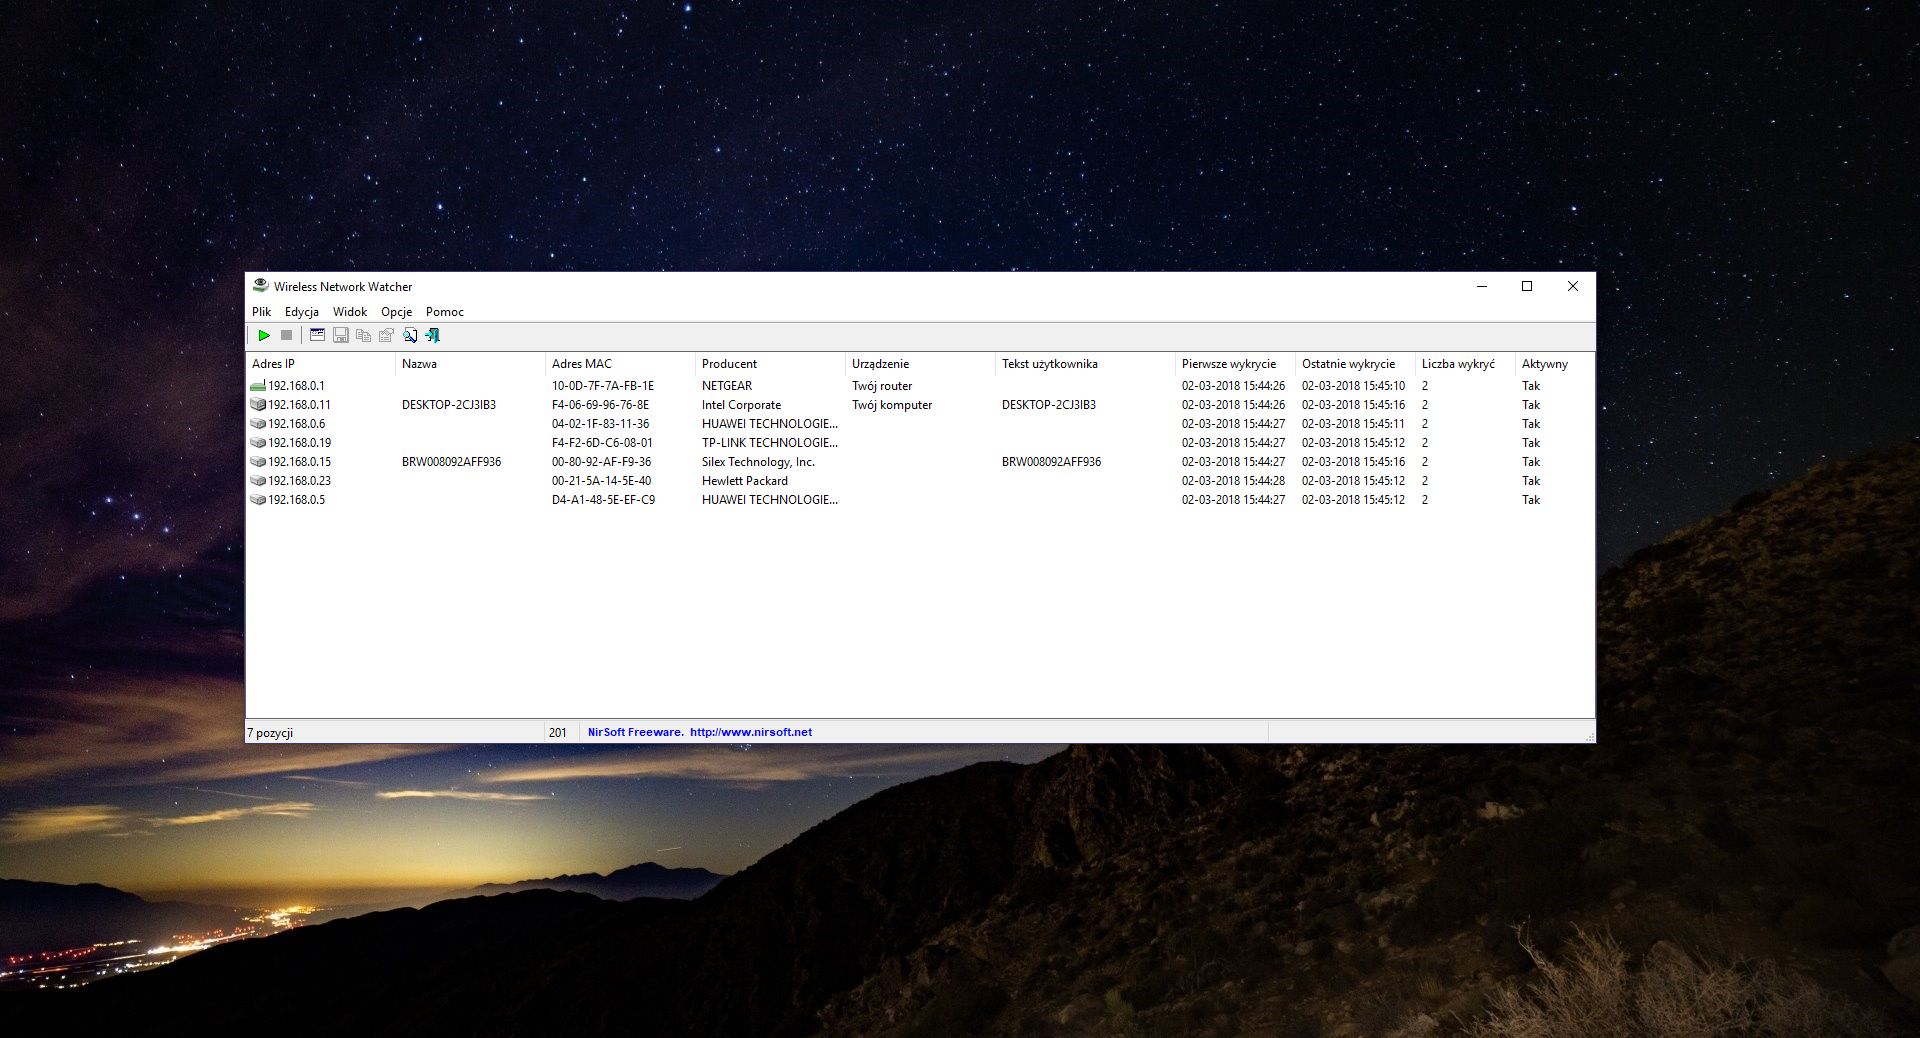Open the Pomoc menu
1920x1038 pixels.
pos(443,312)
